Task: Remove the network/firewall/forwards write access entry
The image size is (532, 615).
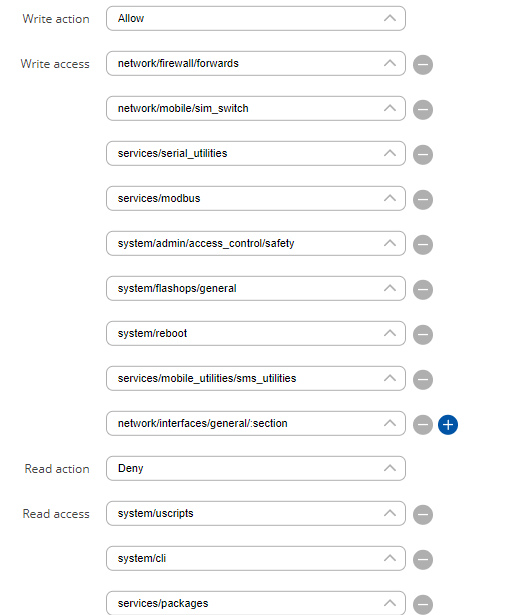Action: pos(423,65)
